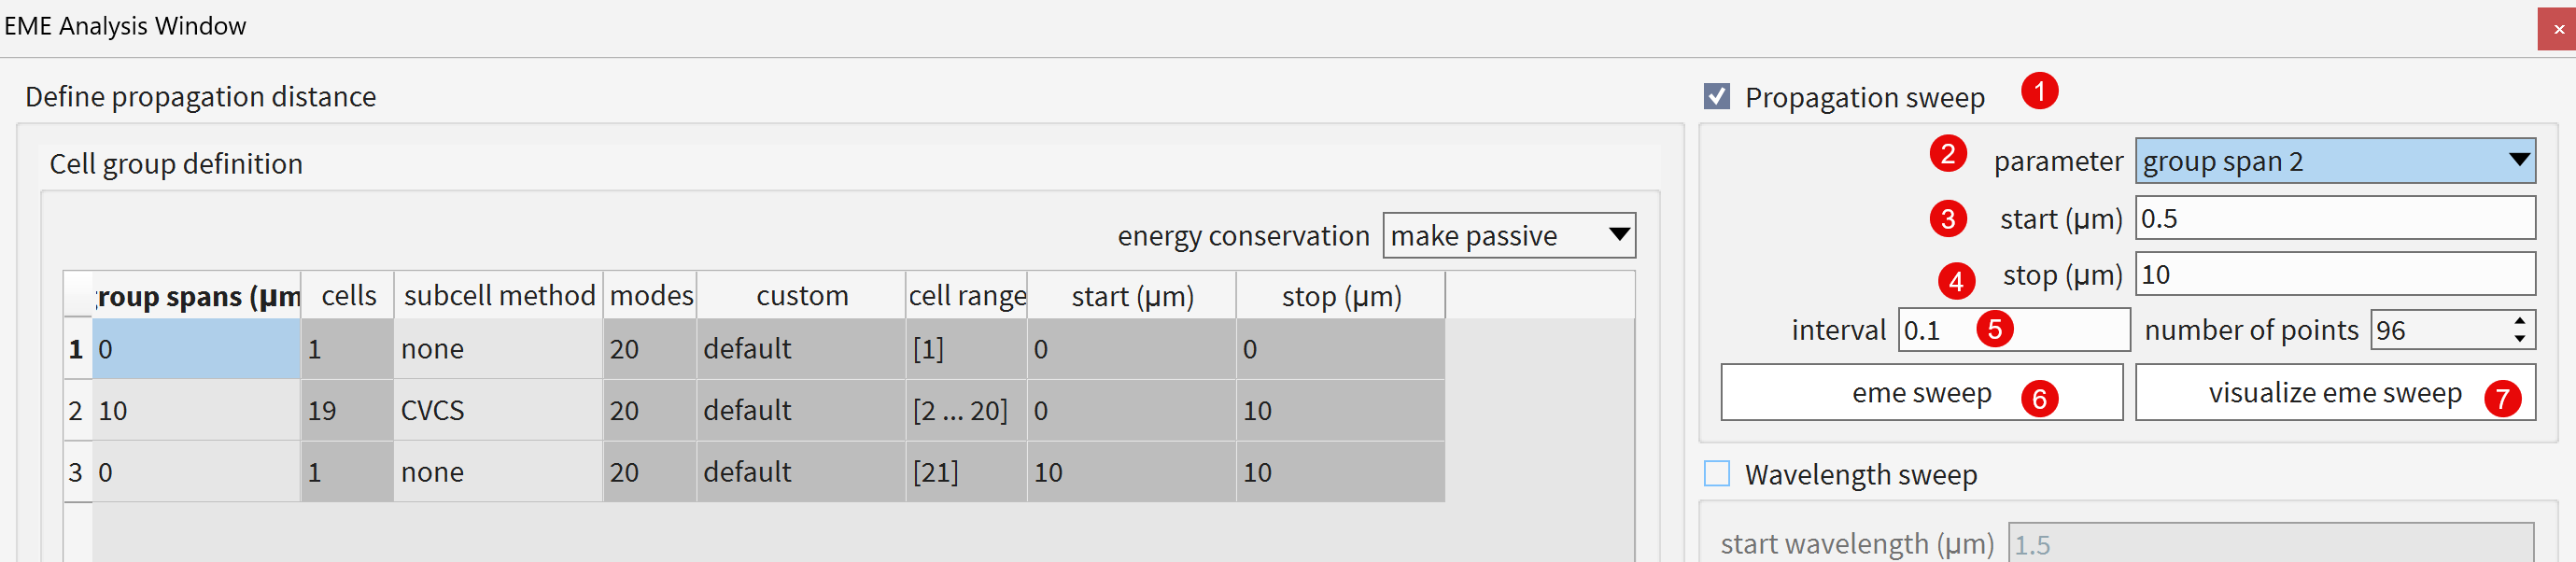Click the sweep start (μm) input field

pyautogui.click(x=2334, y=218)
